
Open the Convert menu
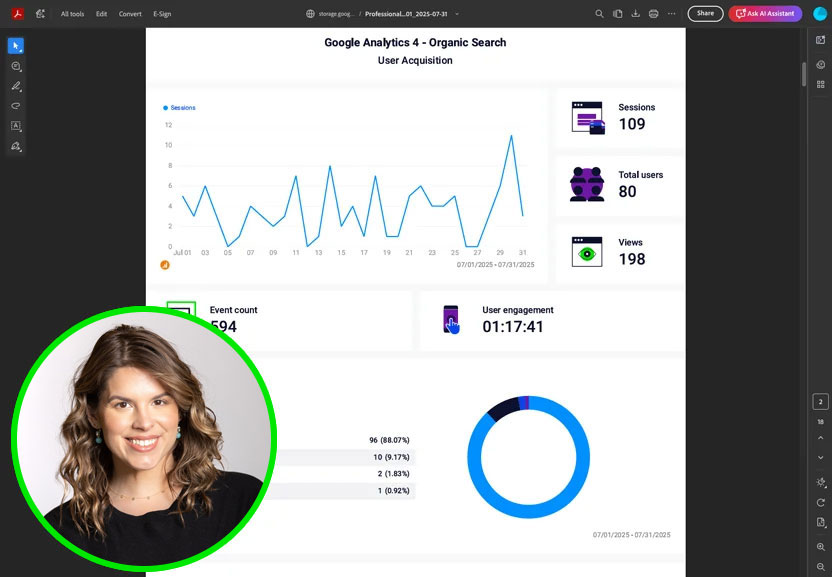pyautogui.click(x=130, y=14)
